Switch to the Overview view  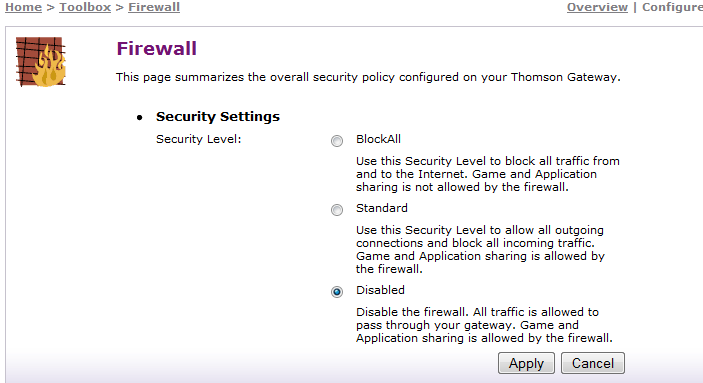pyautogui.click(x=597, y=7)
